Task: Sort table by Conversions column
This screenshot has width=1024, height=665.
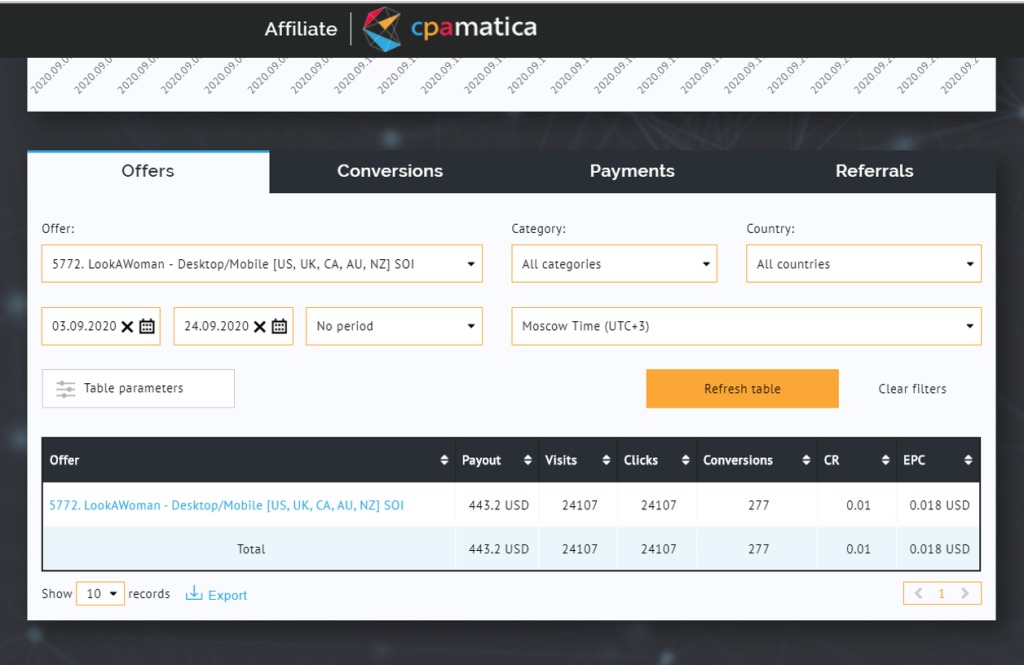Action: point(806,460)
